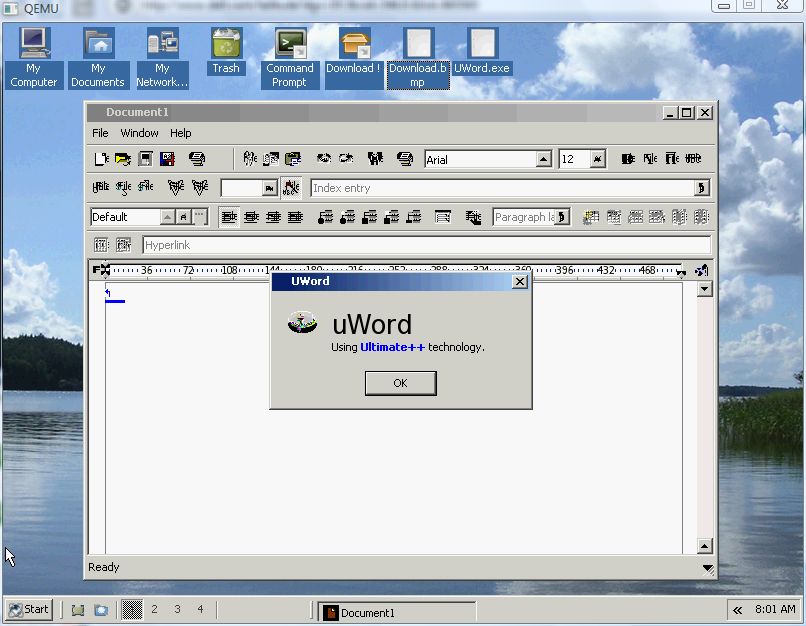The height and width of the screenshot is (626, 806).
Task: Click the uWord logo in the dialog
Action: (302, 323)
